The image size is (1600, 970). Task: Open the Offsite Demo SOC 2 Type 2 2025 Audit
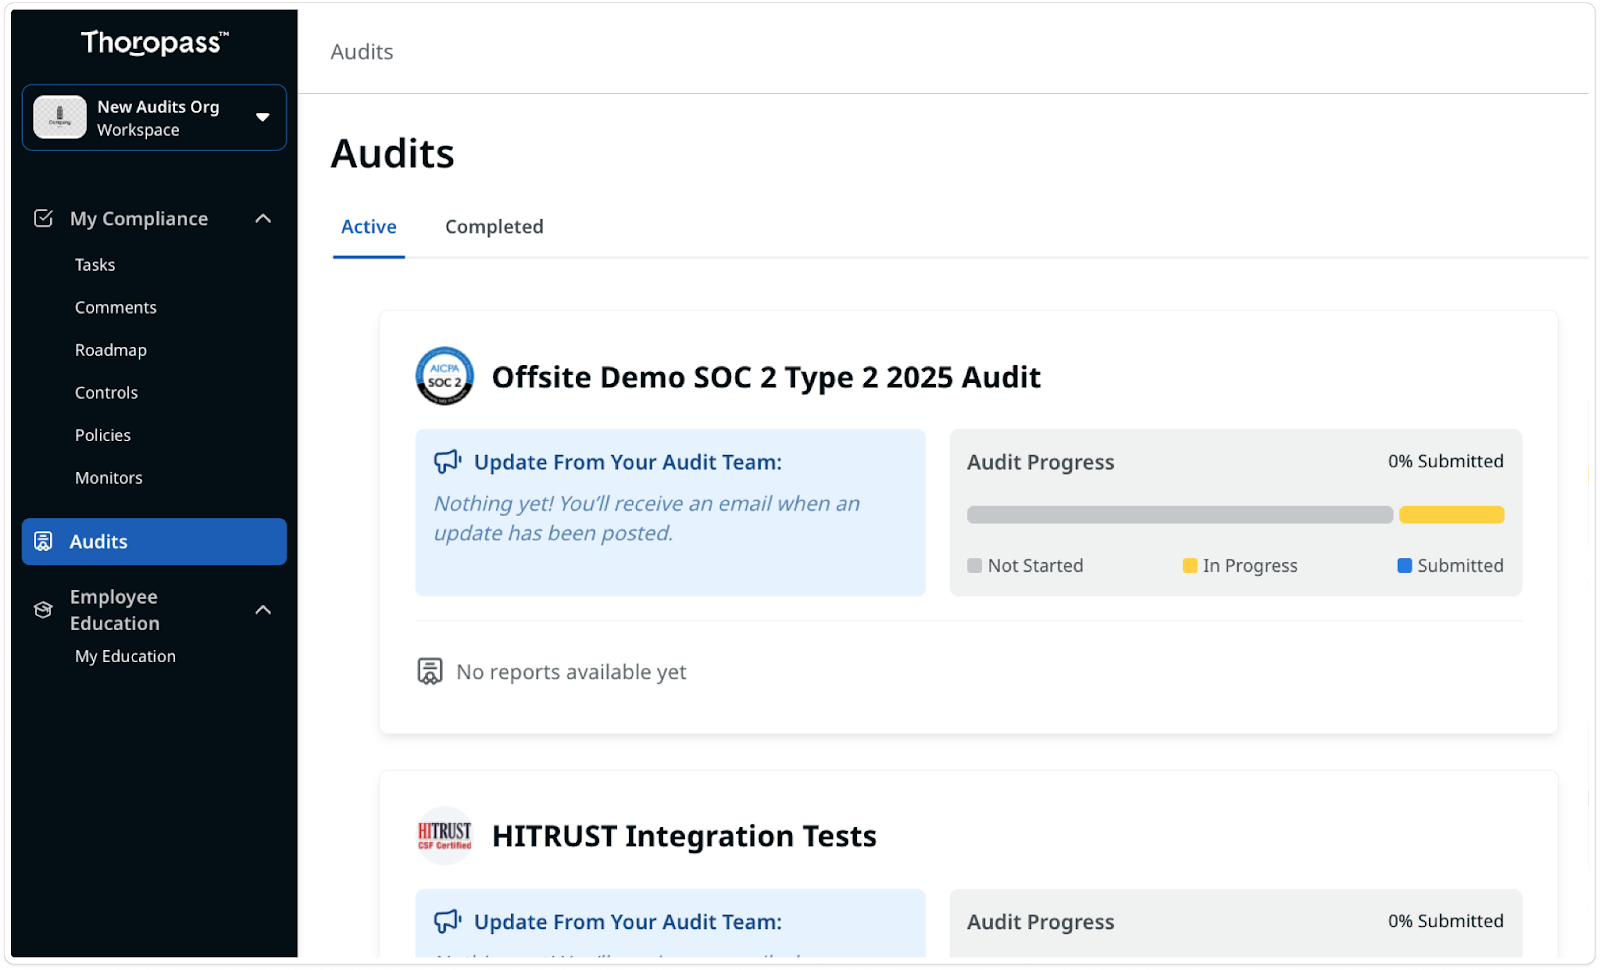pyautogui.click(x=766, y=377)
